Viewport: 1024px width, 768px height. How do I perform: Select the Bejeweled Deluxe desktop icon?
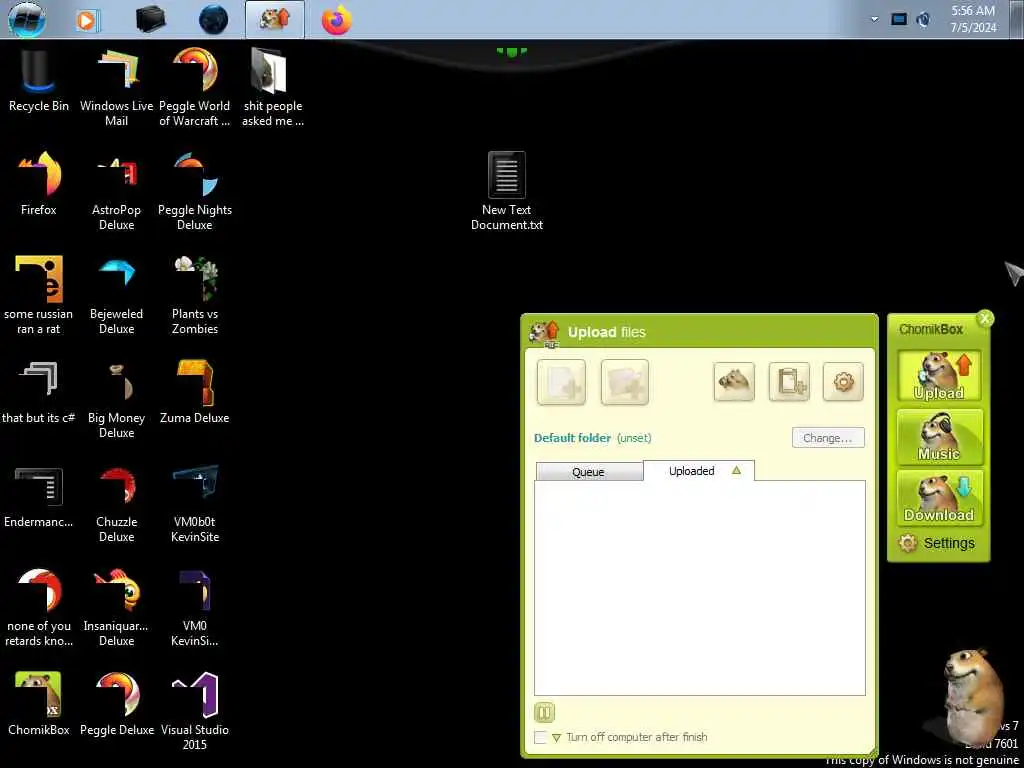pyautogui.click(x=116, y=295)
